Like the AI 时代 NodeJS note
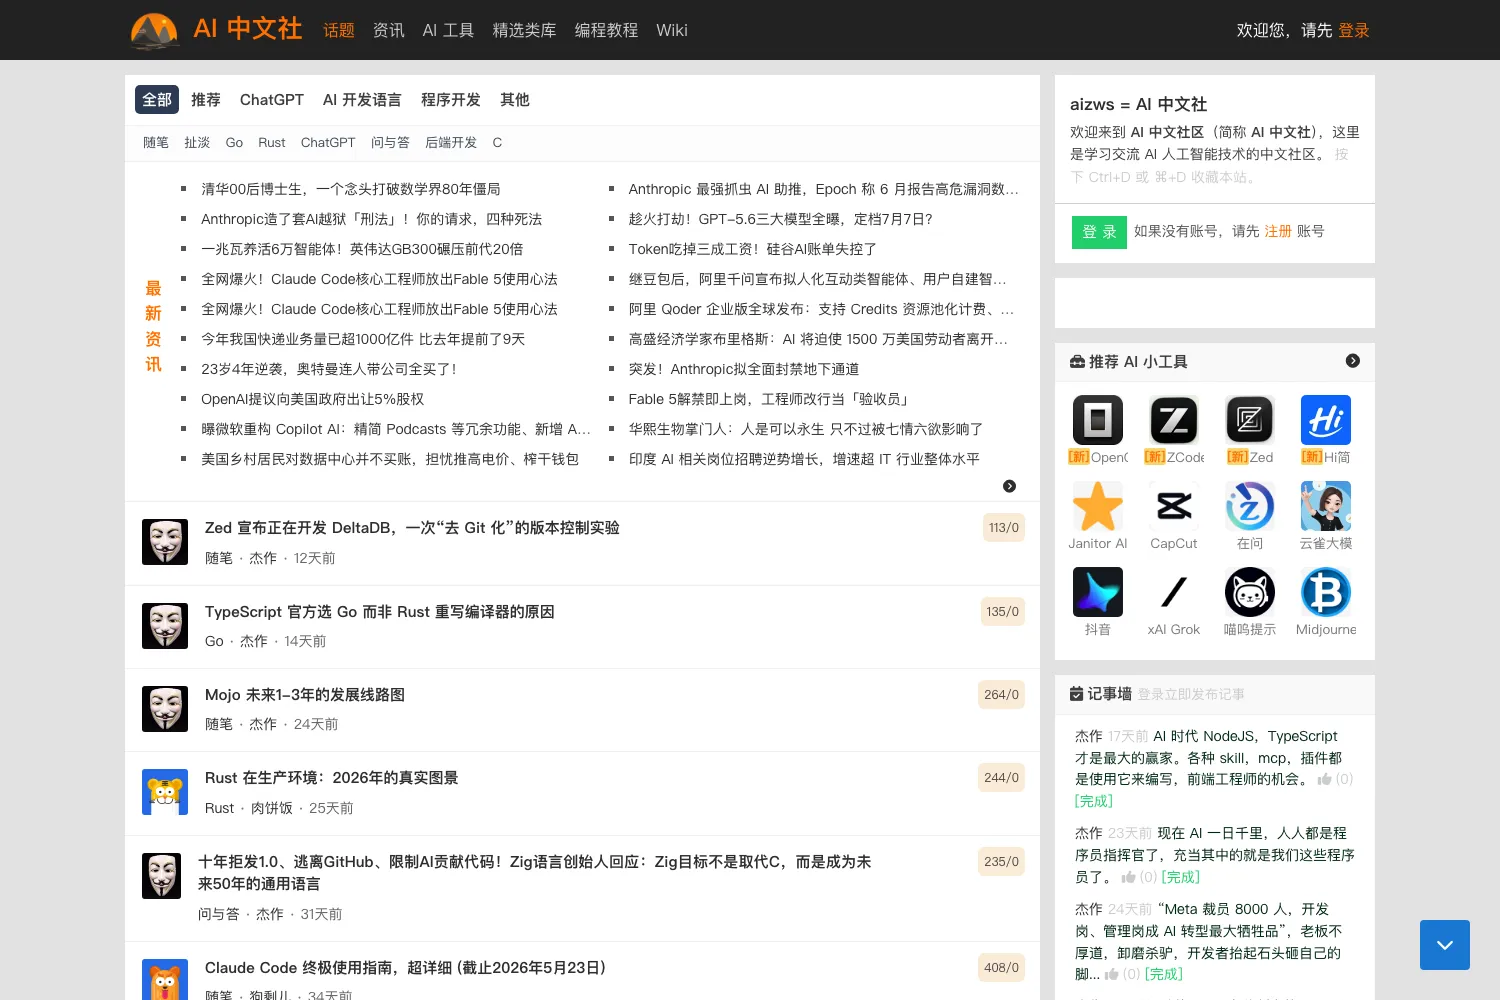This screenshot has width=1500, height=1000. pyautogui.click(x=1325, y=779)
